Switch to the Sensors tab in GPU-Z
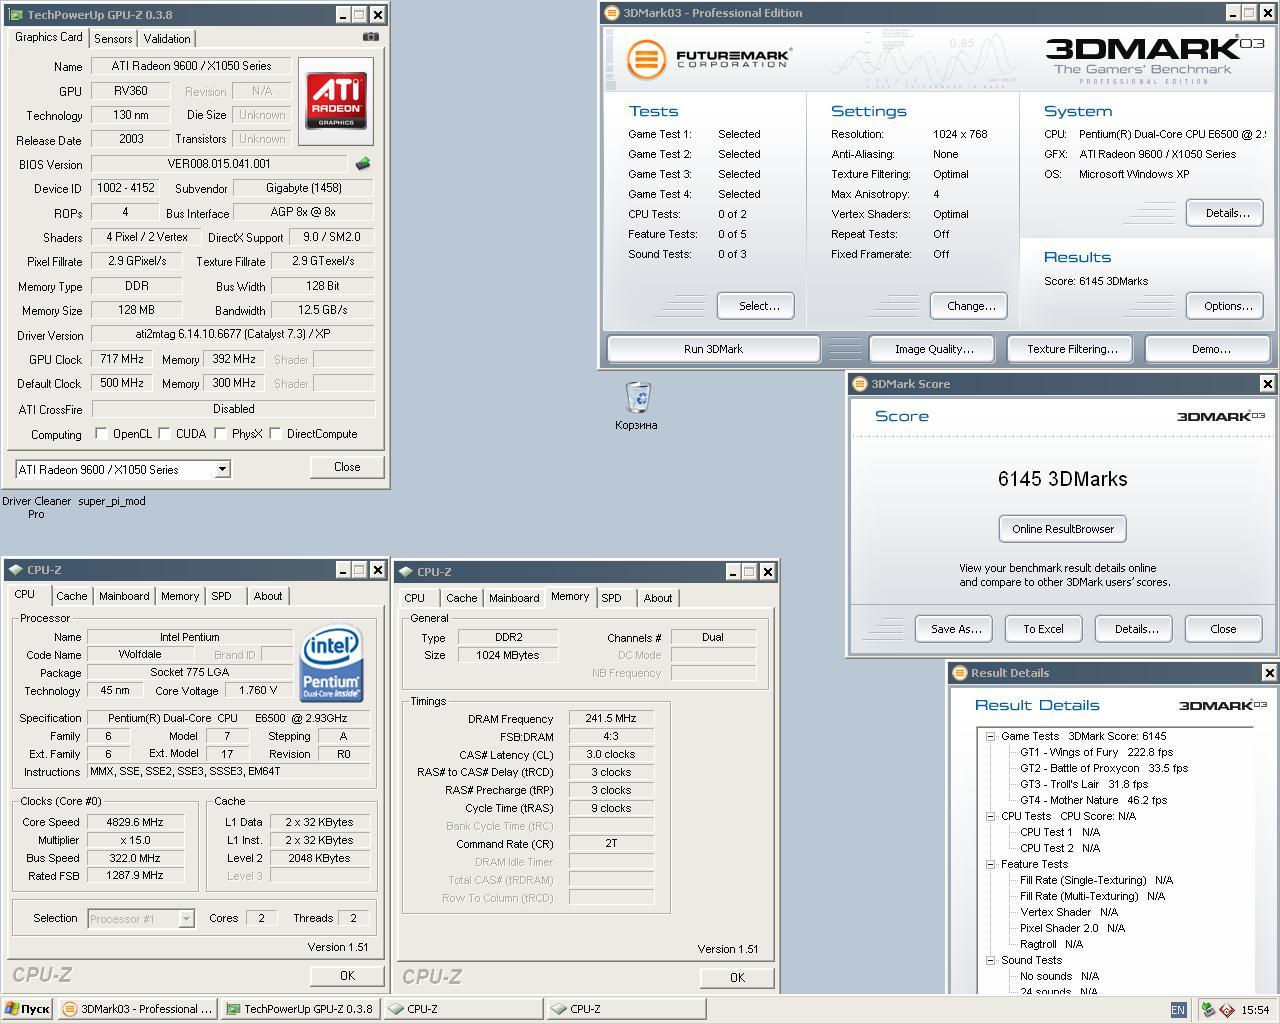Screen dimensions: 1280x1024 click(x=113, y=38)
